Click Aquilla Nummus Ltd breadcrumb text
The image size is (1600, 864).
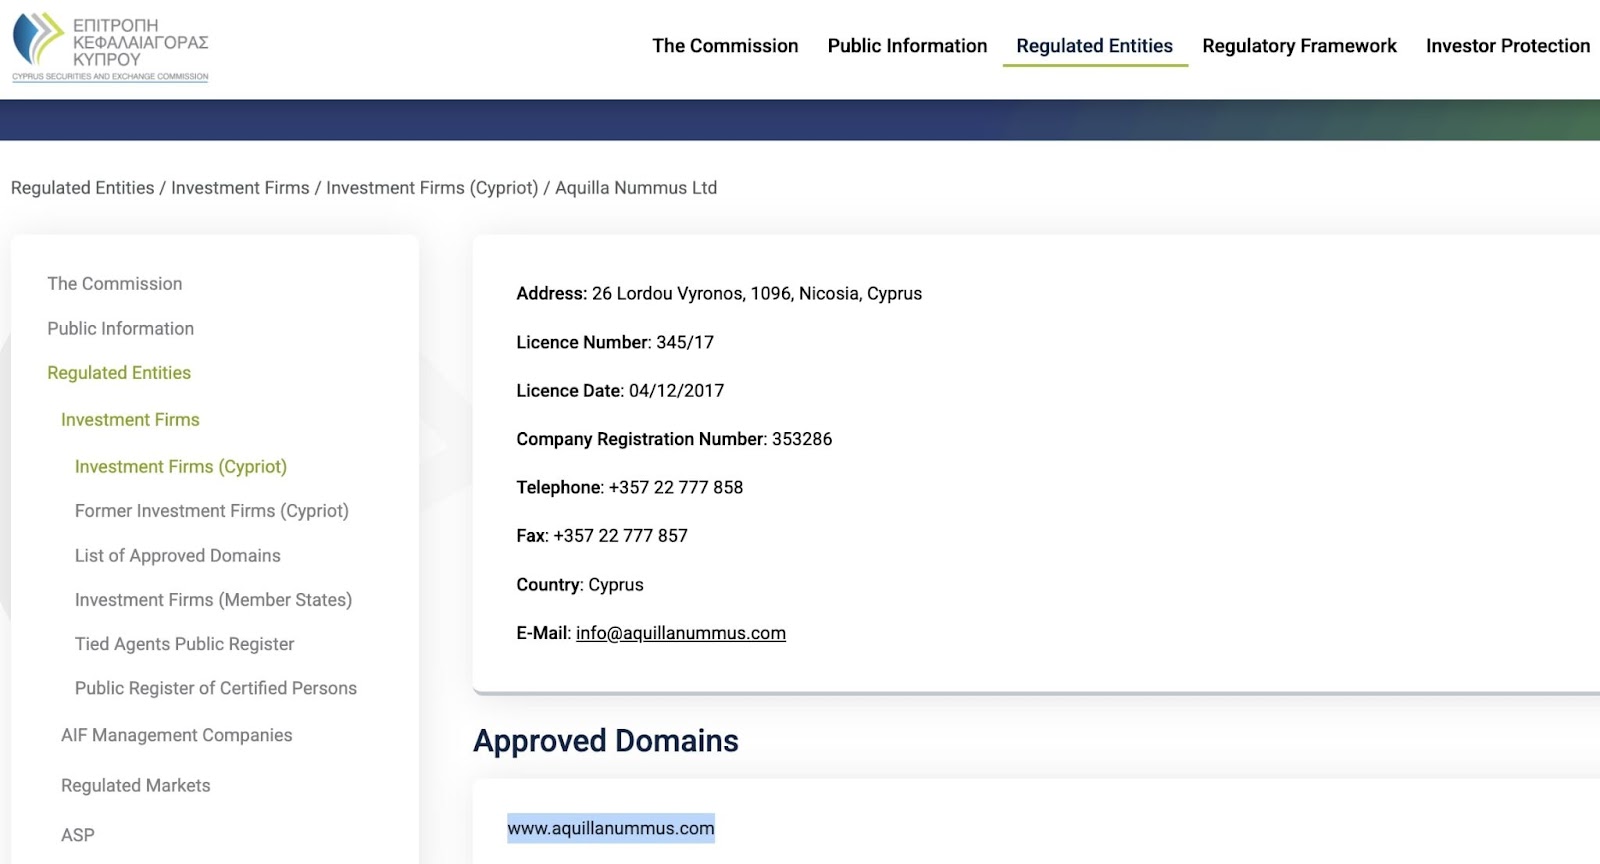(x=636, y=188)
